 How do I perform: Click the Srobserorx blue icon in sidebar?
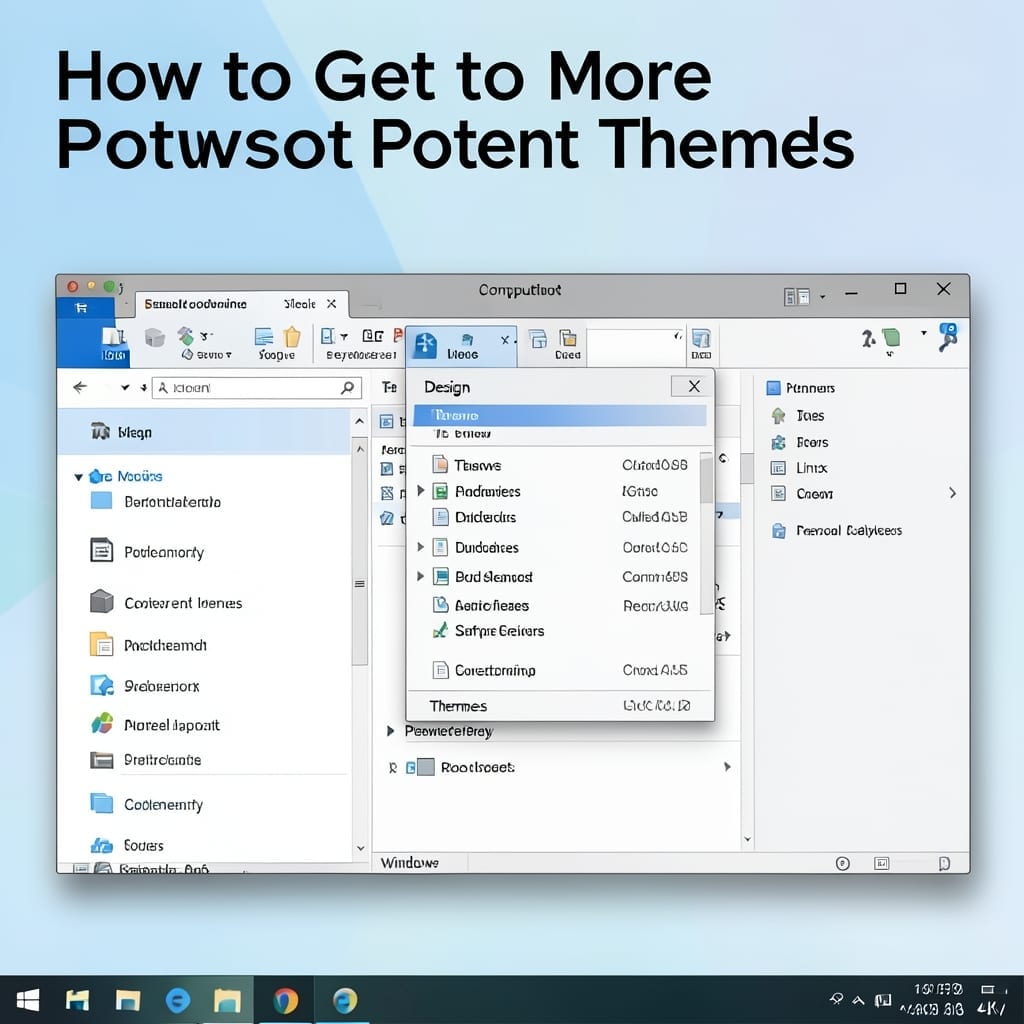coord(102,685)
